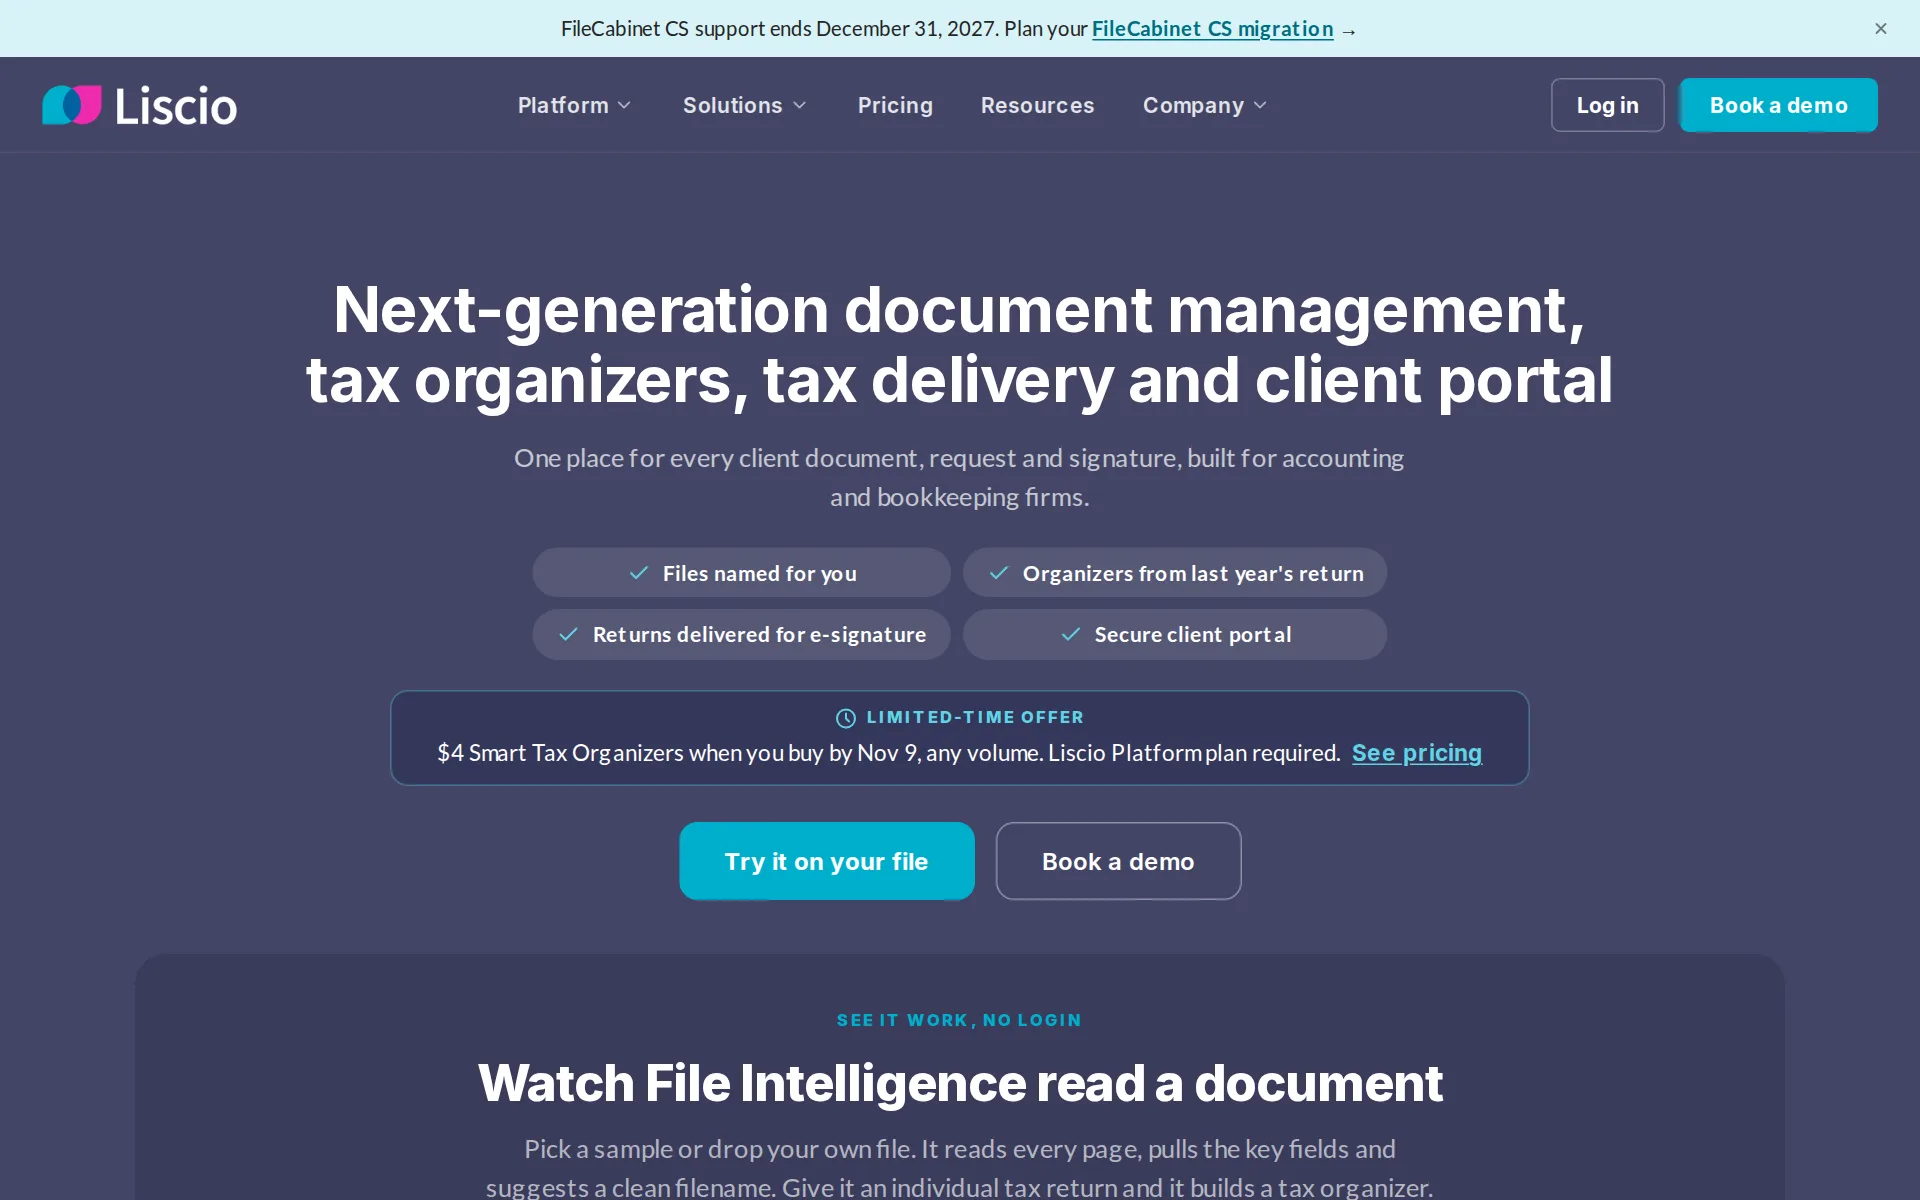Click Book a demo button below the offer
Screen dimensions: 1920x1200
[1118, 861]
